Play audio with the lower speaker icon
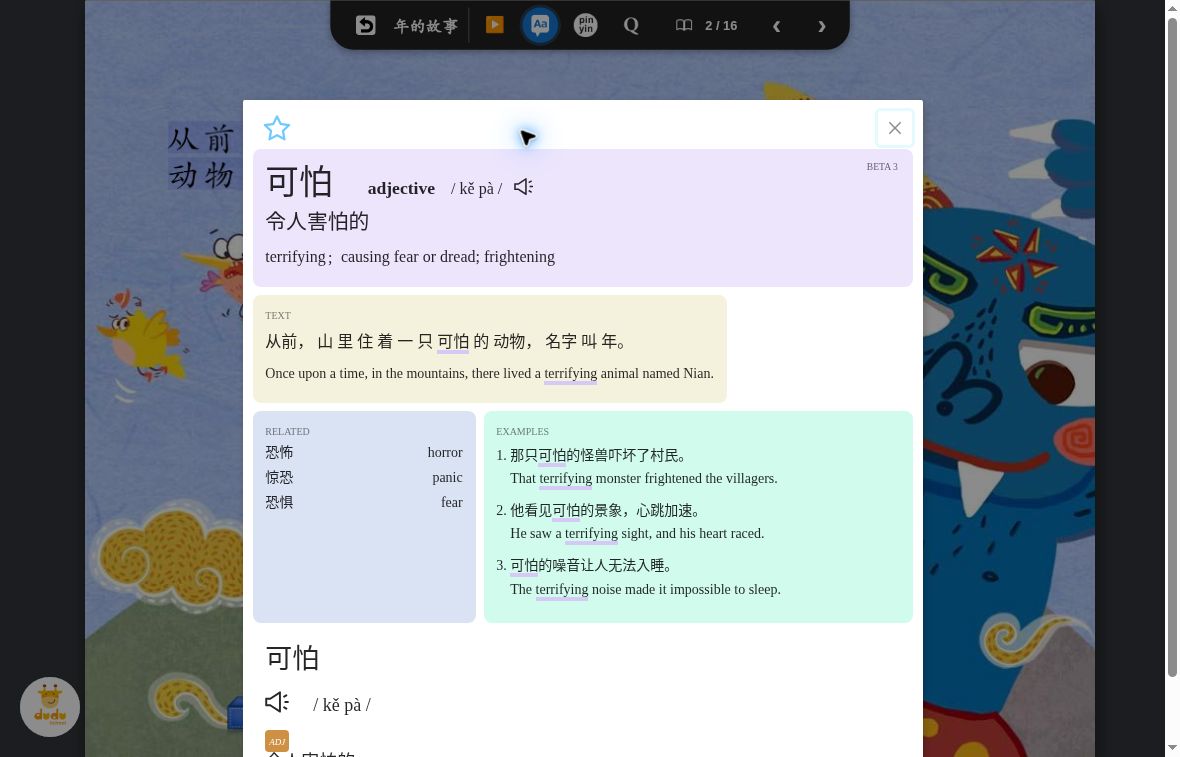 pyautogui.click(x=277, y=702)
